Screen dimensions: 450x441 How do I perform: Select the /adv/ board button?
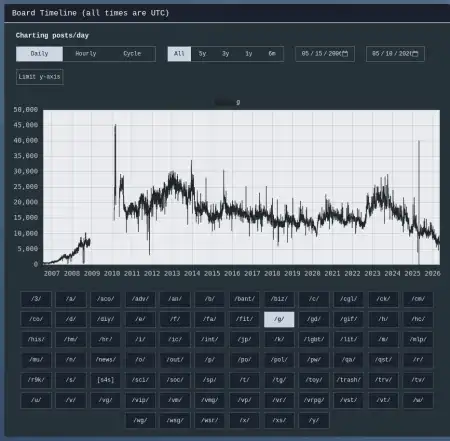[x=140, y=299]
